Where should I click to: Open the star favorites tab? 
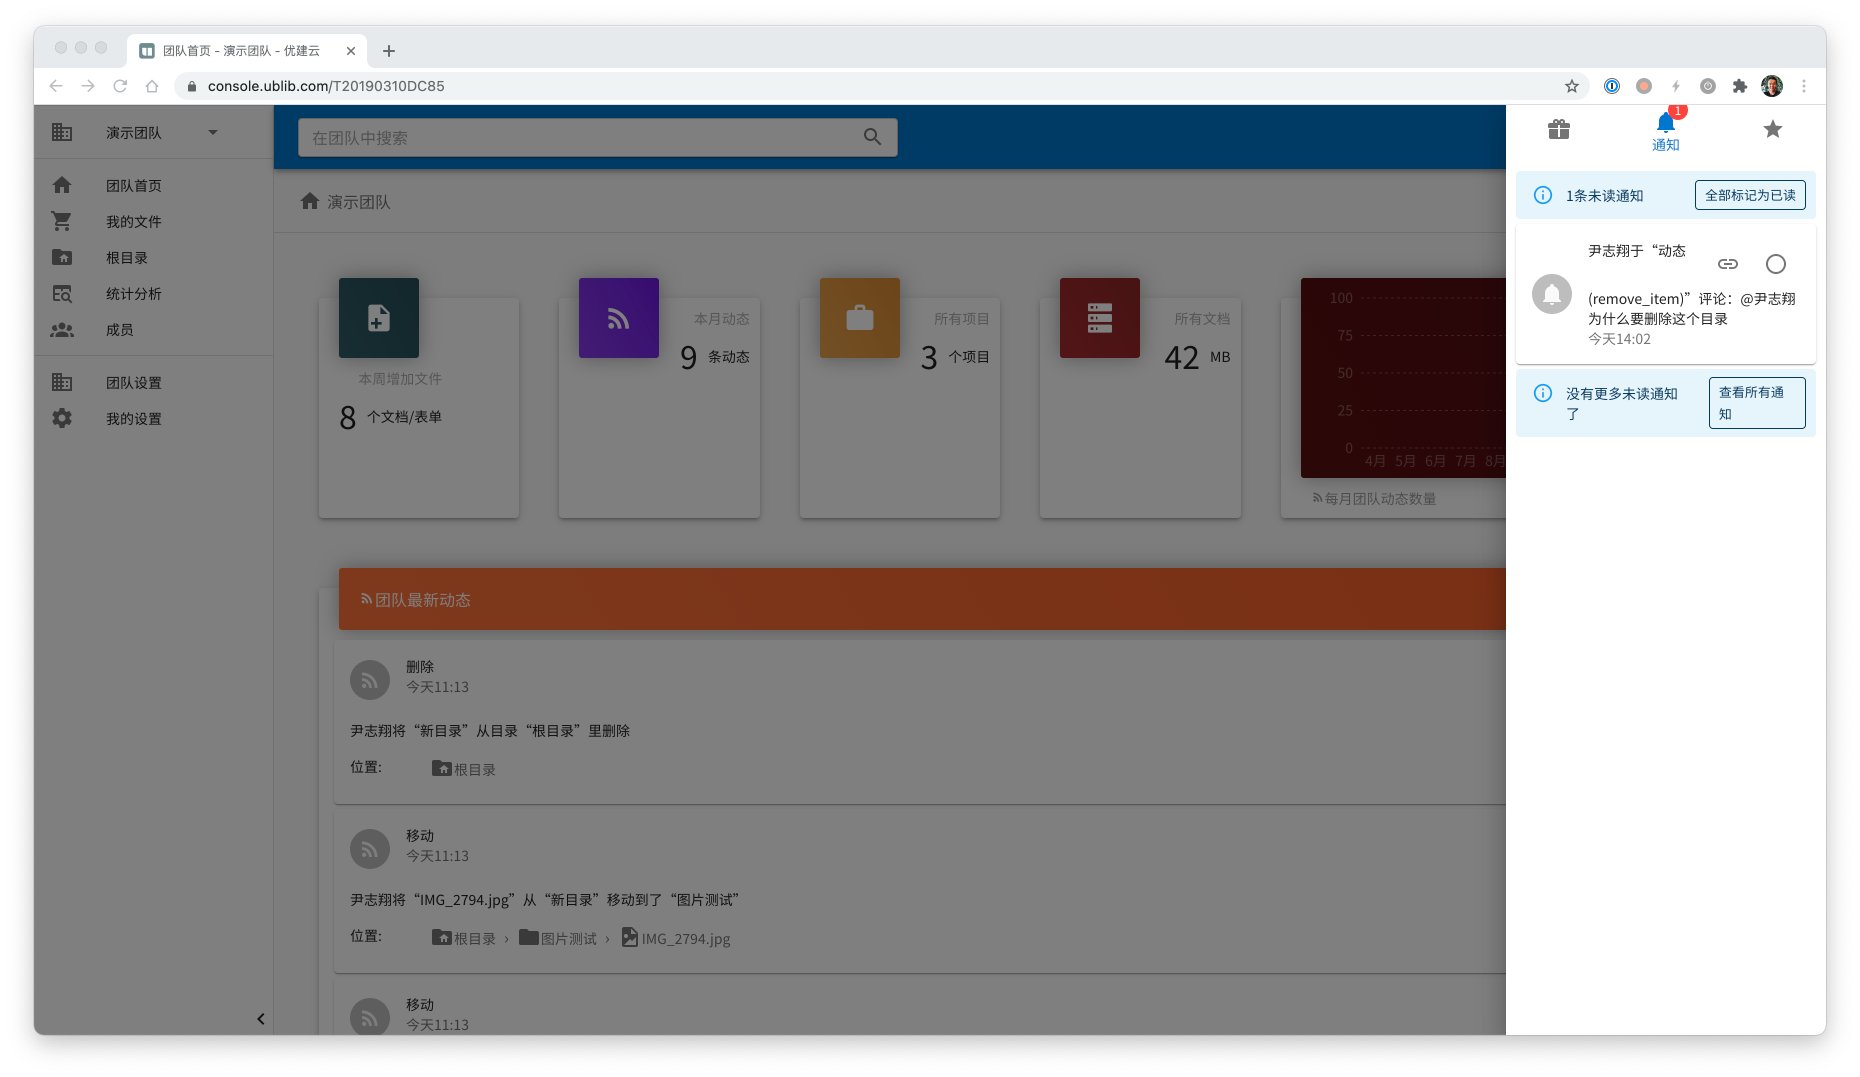click(x=1772, y=129)
